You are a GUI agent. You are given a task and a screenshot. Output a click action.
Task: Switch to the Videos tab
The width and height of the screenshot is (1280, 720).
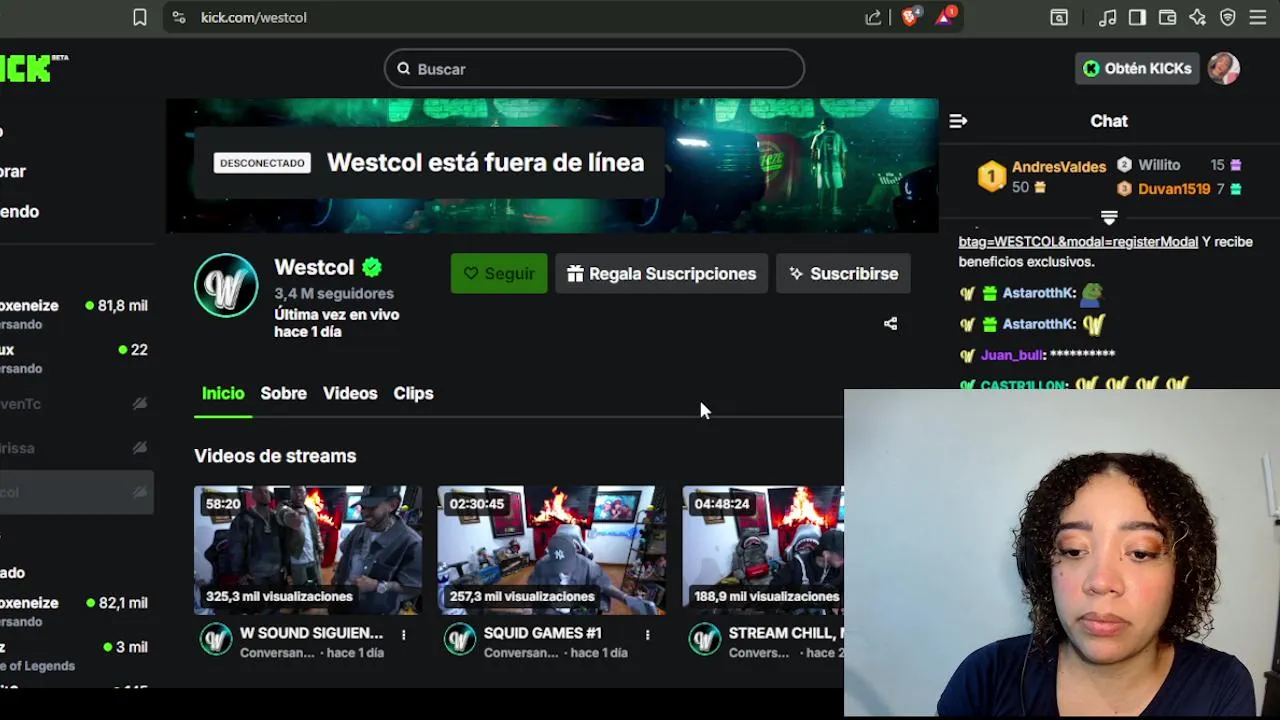point(350,393)
